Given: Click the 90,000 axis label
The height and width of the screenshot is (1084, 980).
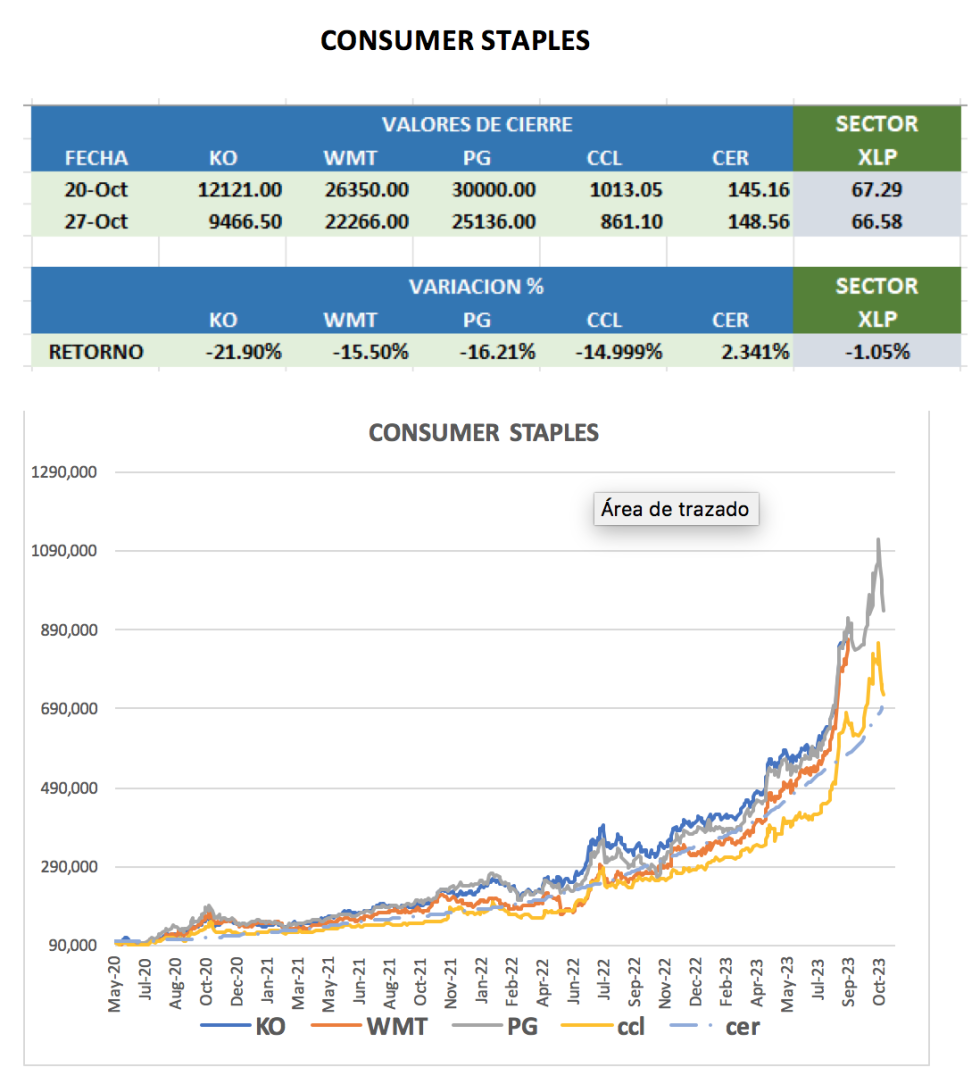Looking at the screenshot, I should point(72,945).
